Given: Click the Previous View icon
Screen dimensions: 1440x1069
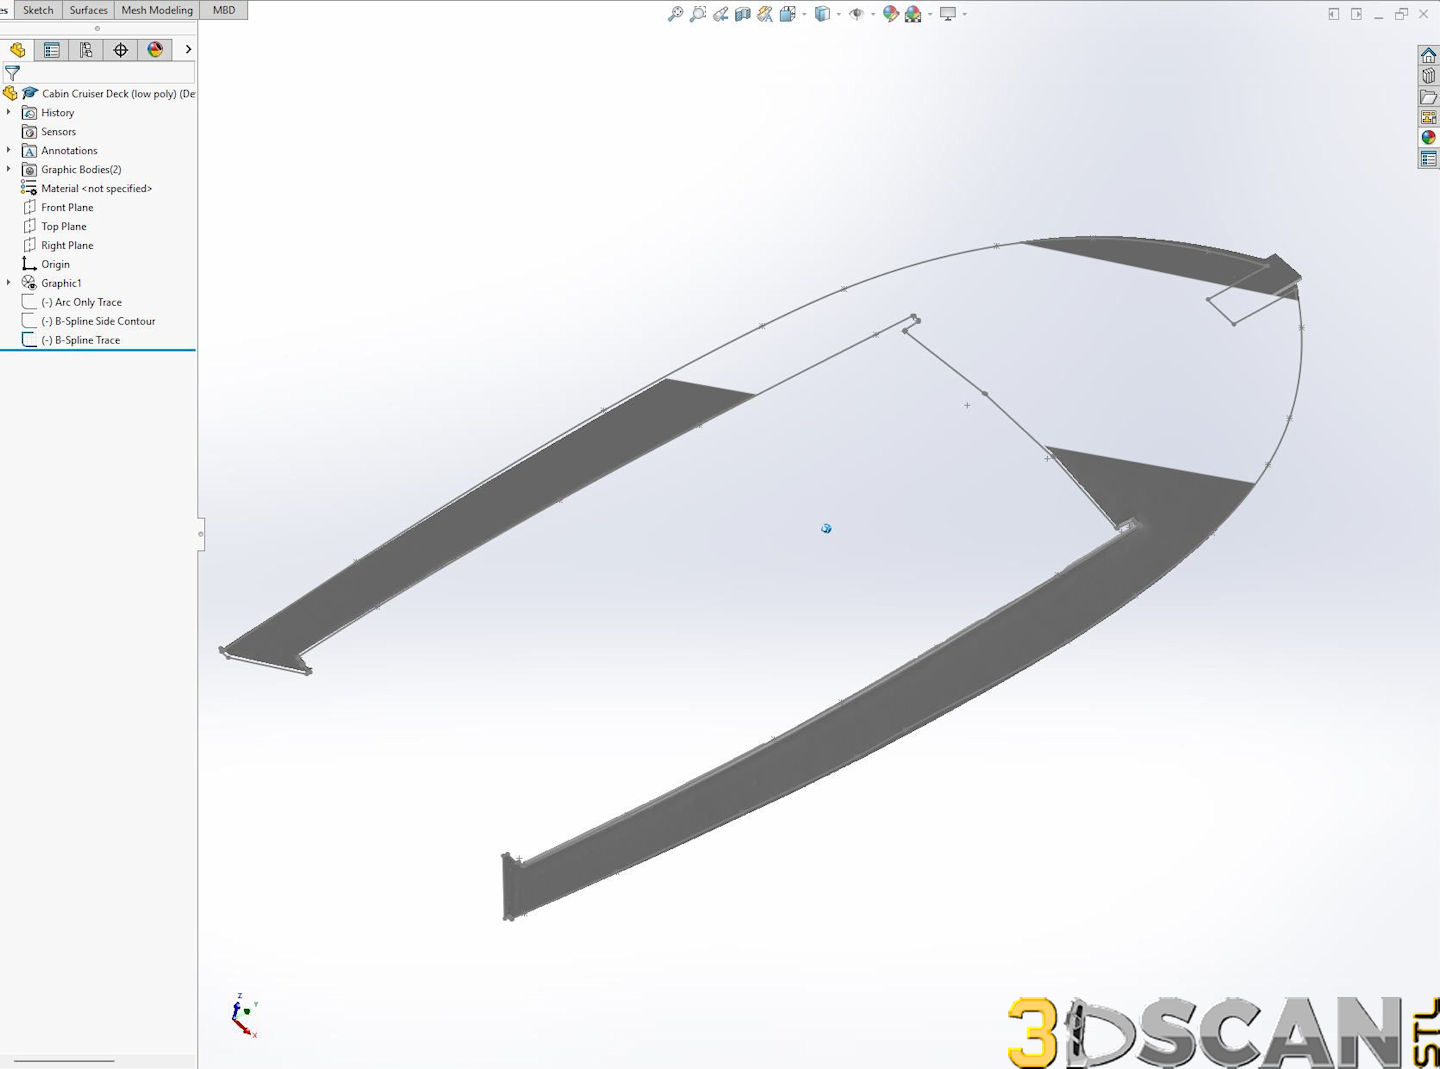Looking at the screenshot, I should pyautogui.click(x=720, y=14).
